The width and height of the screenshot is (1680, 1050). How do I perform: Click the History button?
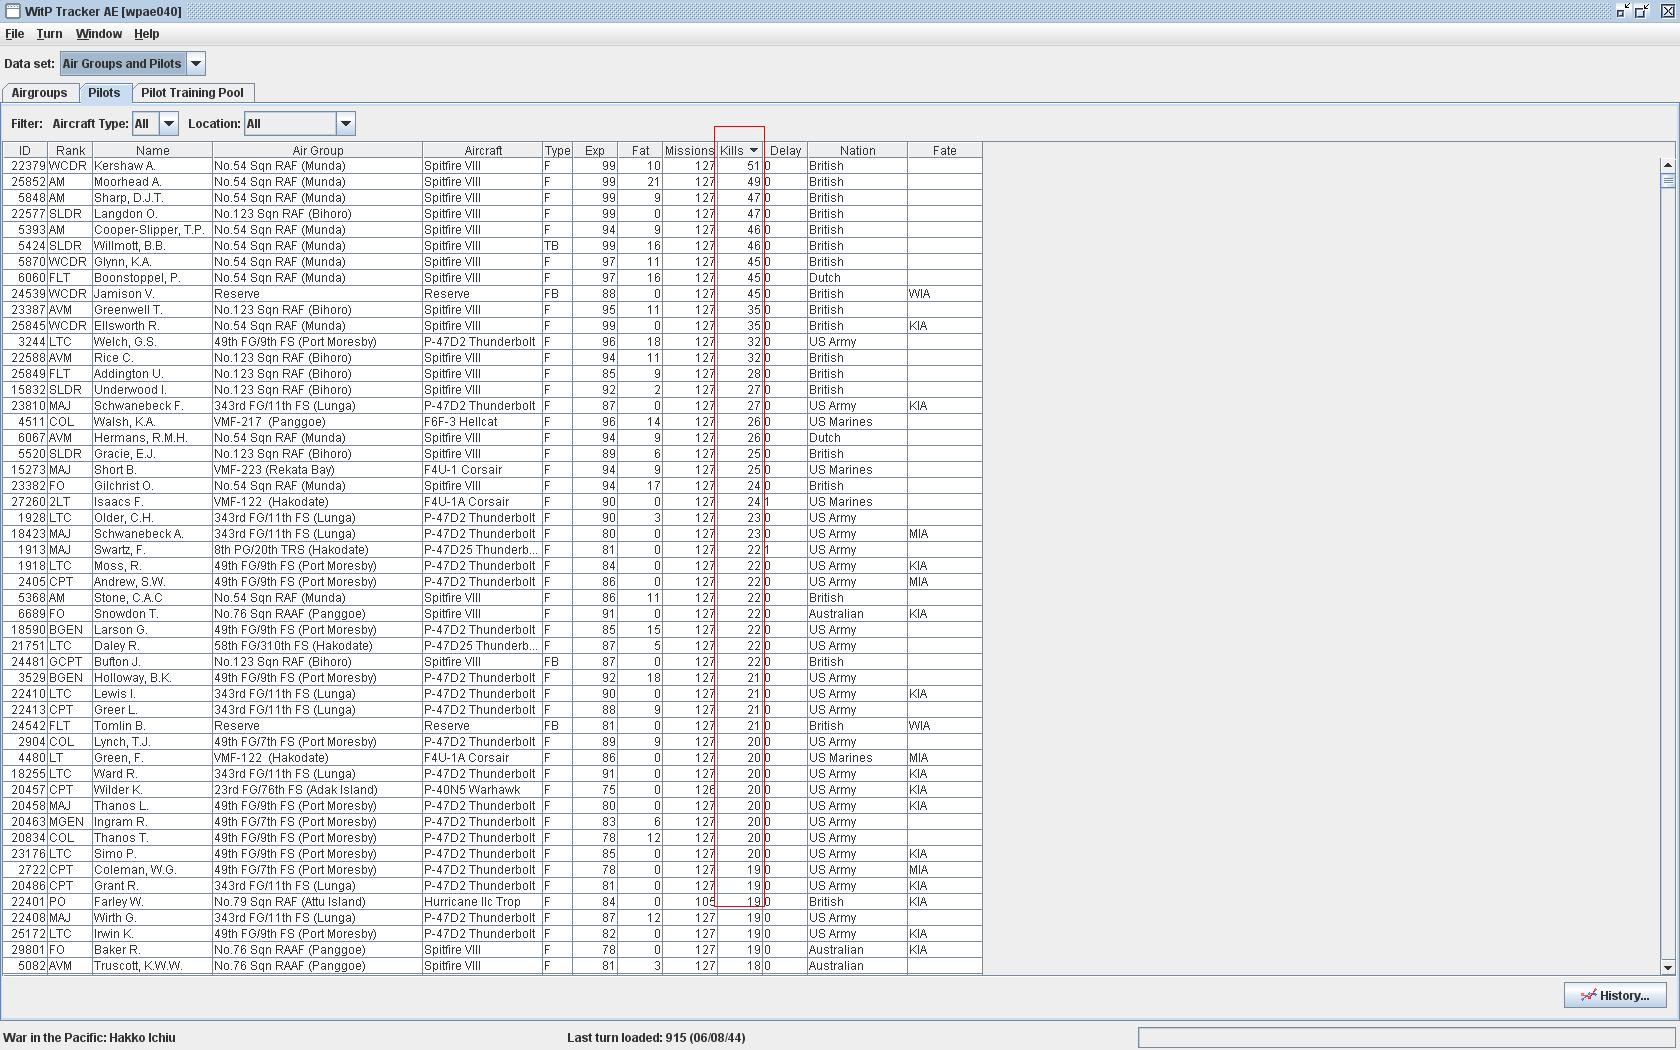[x=1615, y=996]
